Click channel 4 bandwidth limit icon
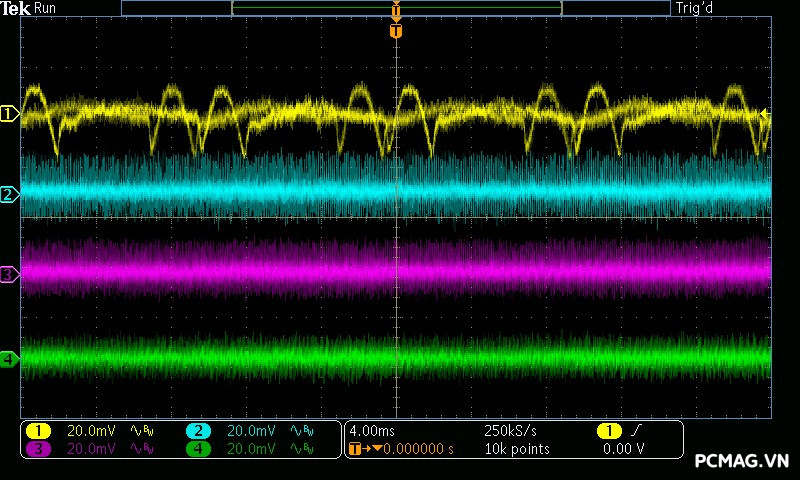Image resolution: width=800 pixels, height=480 pixels. pyautogui.click(x=301, y=449)
